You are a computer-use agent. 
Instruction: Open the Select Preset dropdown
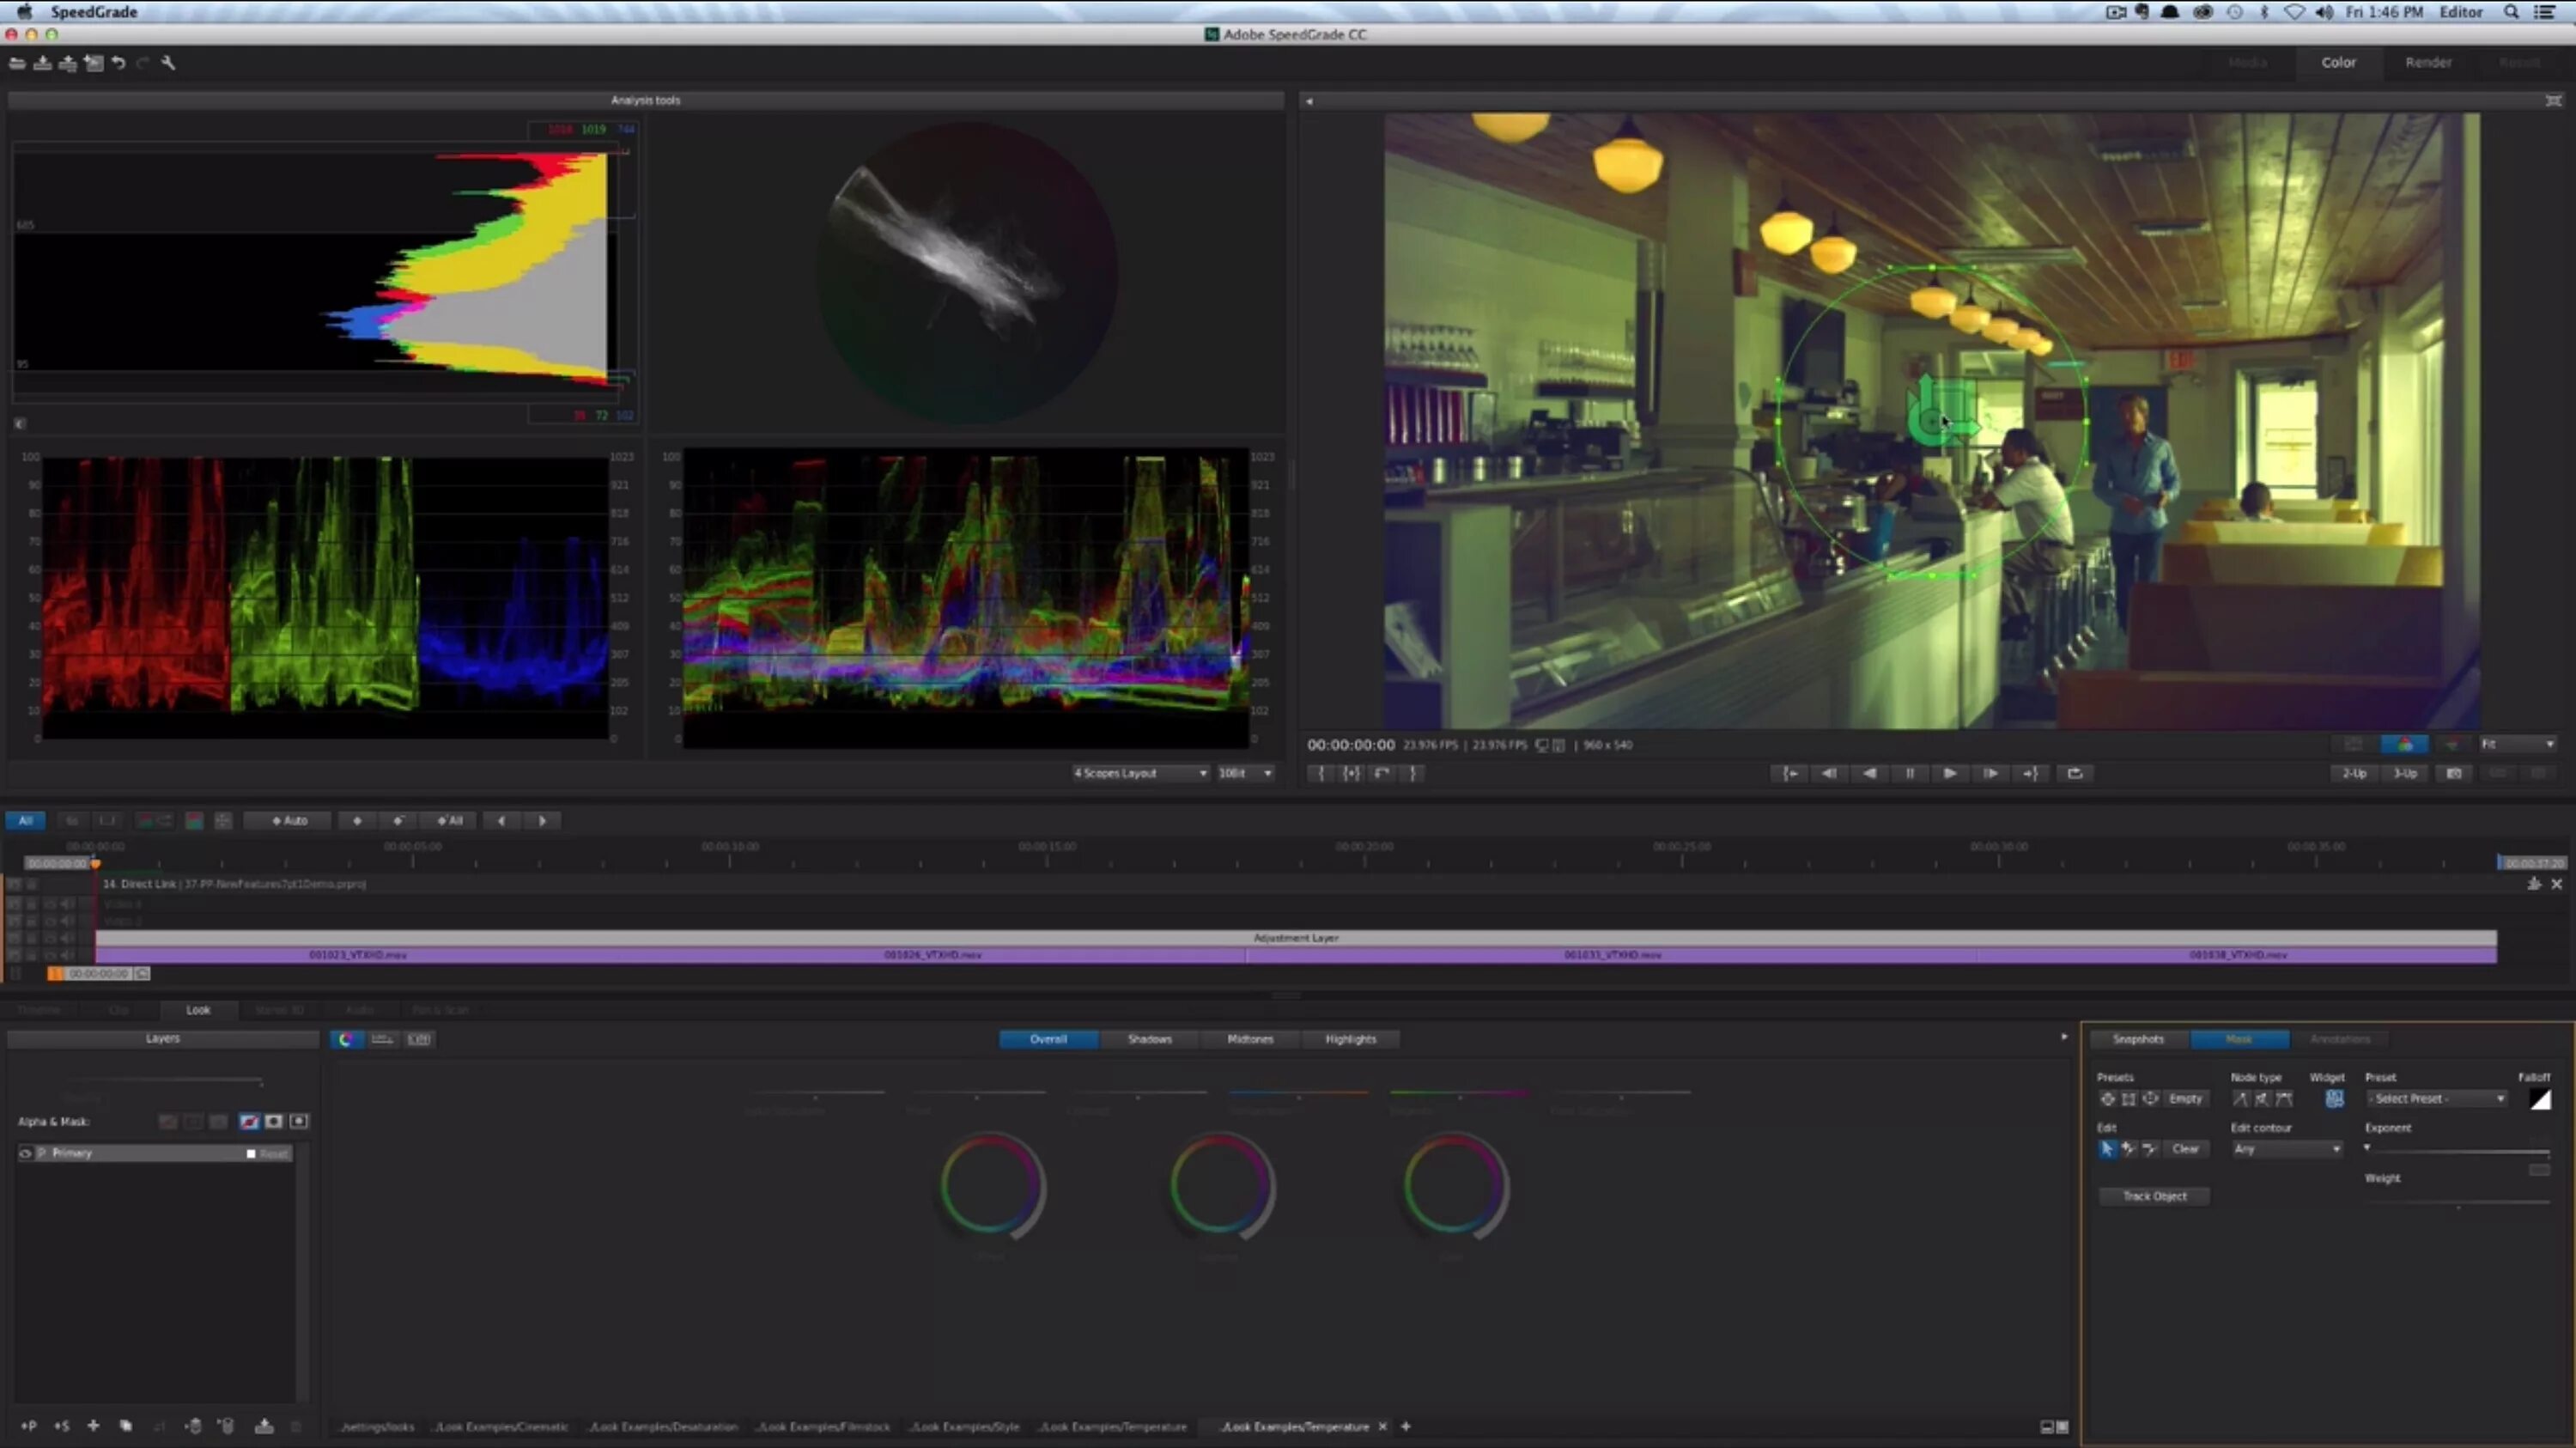[2436, 1098]
